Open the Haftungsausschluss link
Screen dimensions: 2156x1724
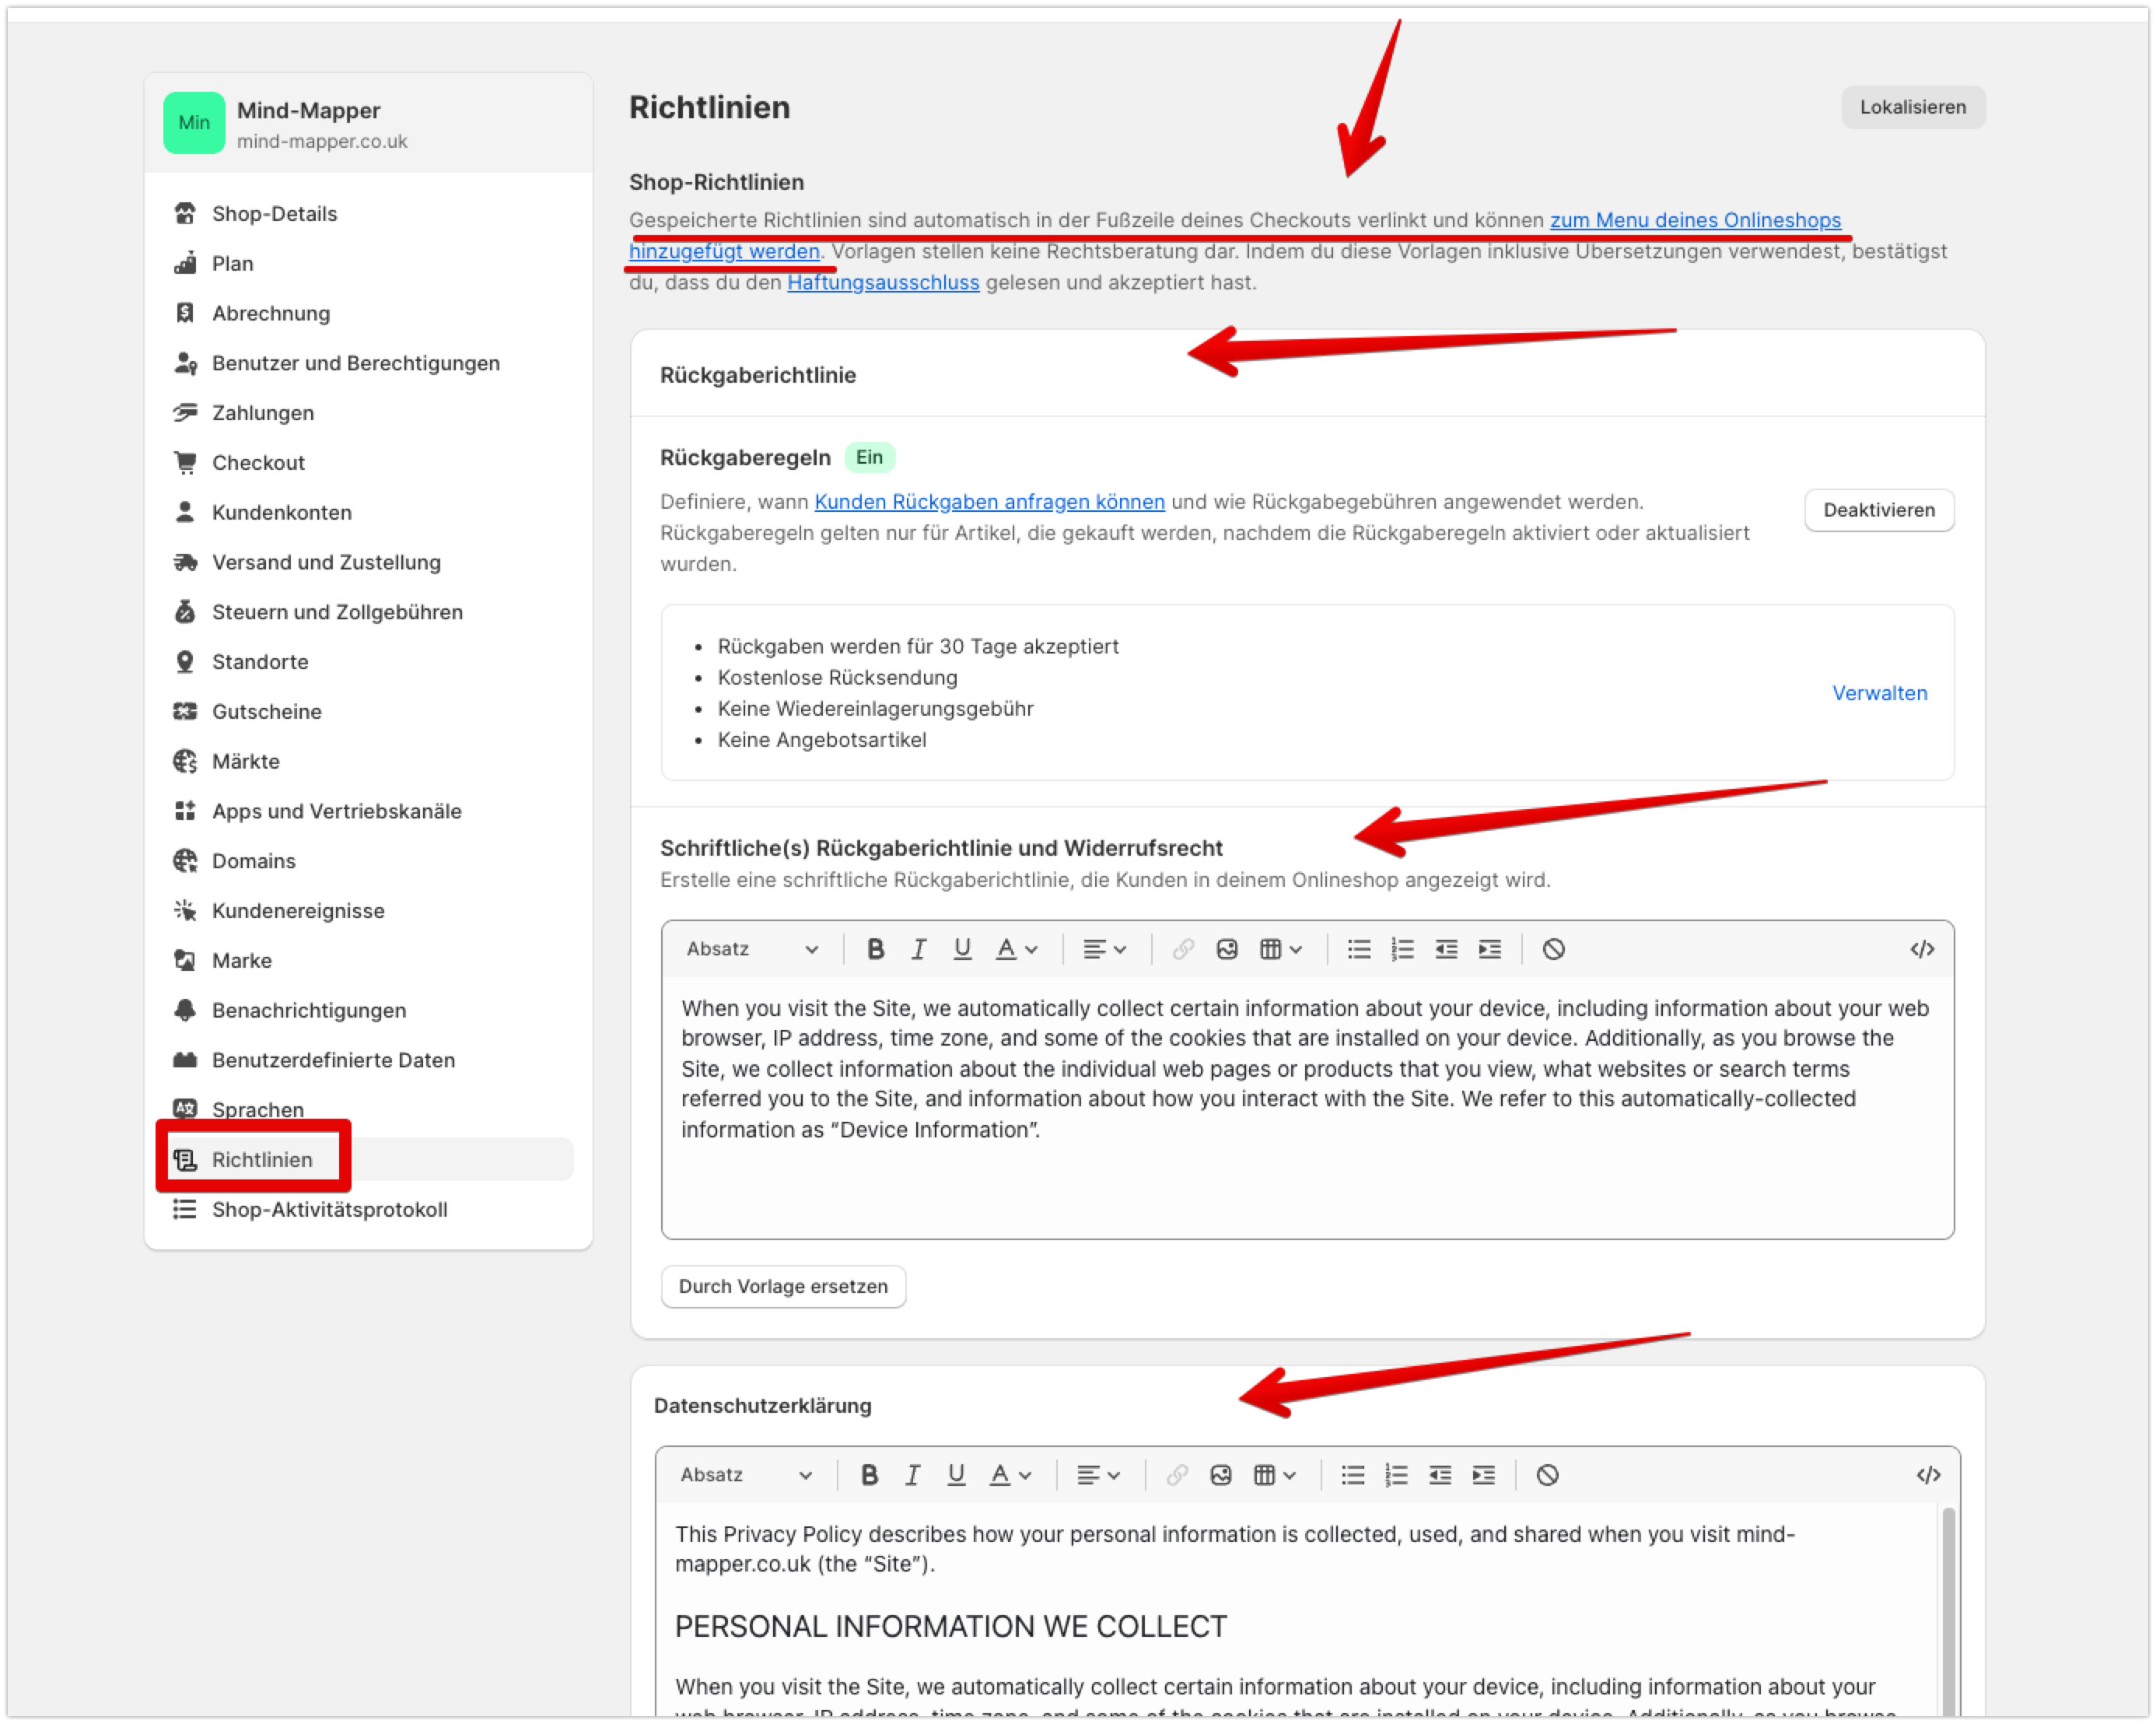pos(883,282)
